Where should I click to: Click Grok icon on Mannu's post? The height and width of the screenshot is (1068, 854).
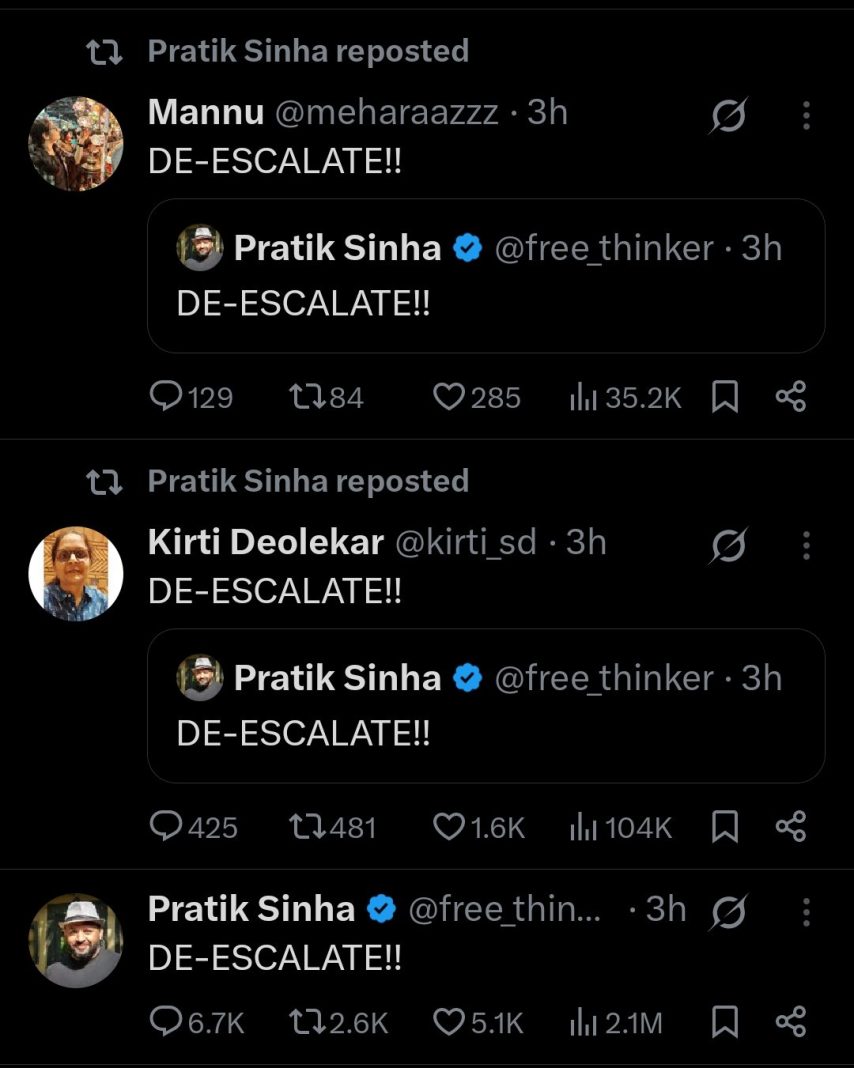click(728, 118)
